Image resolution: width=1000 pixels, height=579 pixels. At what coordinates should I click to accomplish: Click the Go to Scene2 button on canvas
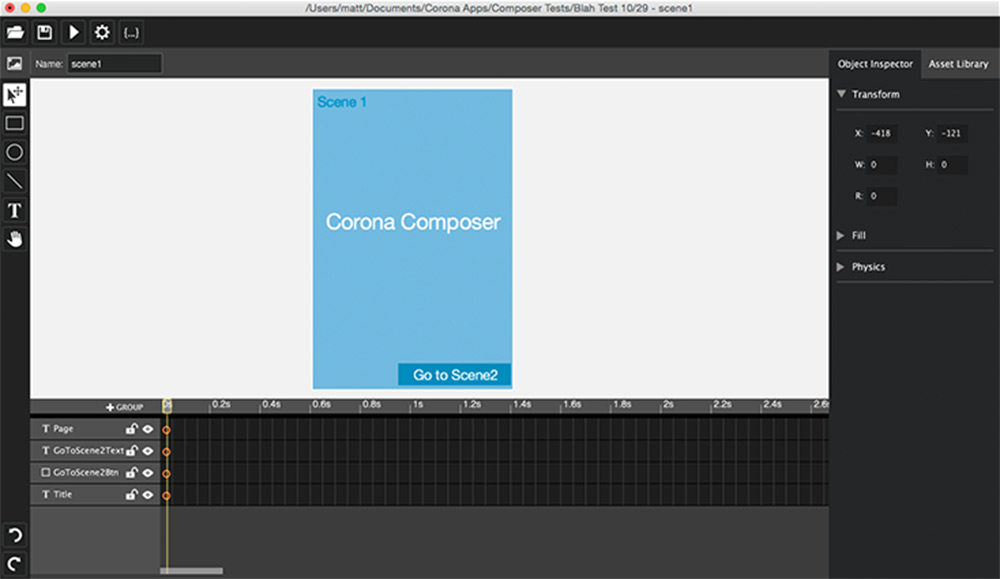pyautogui.click(x=455, y=375)
